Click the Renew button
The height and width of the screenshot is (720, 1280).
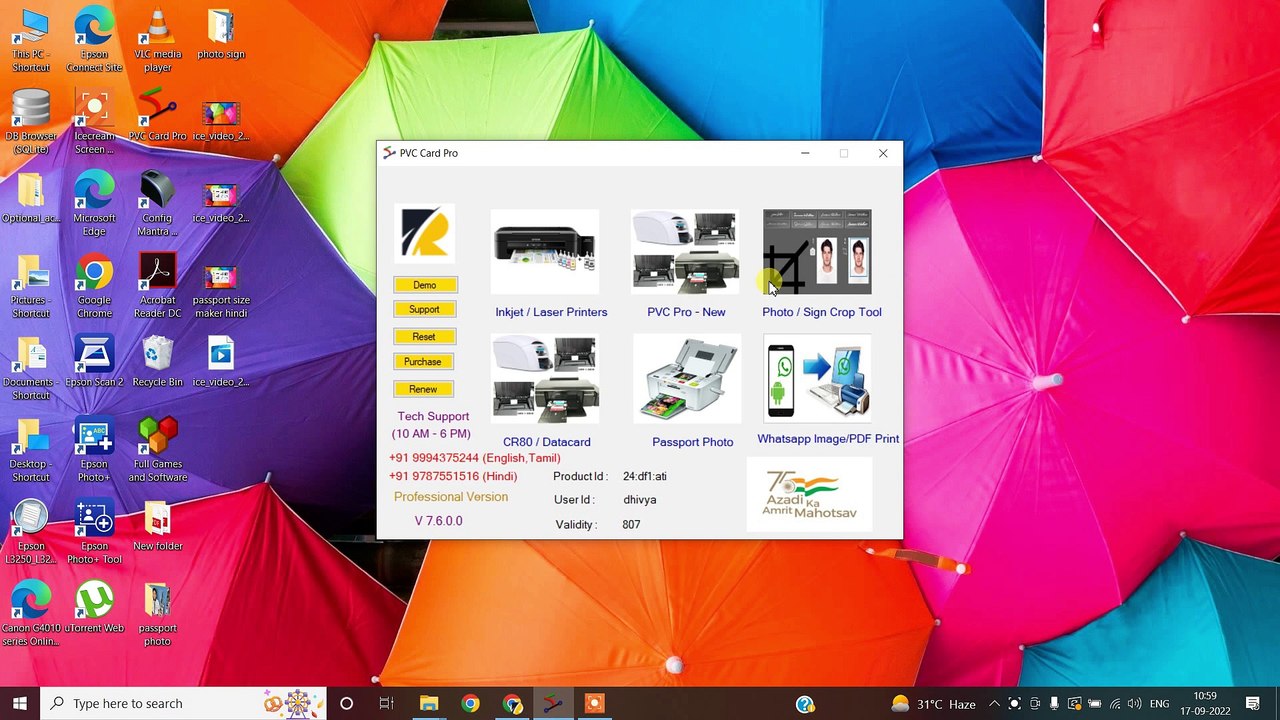tap(424, 389)
